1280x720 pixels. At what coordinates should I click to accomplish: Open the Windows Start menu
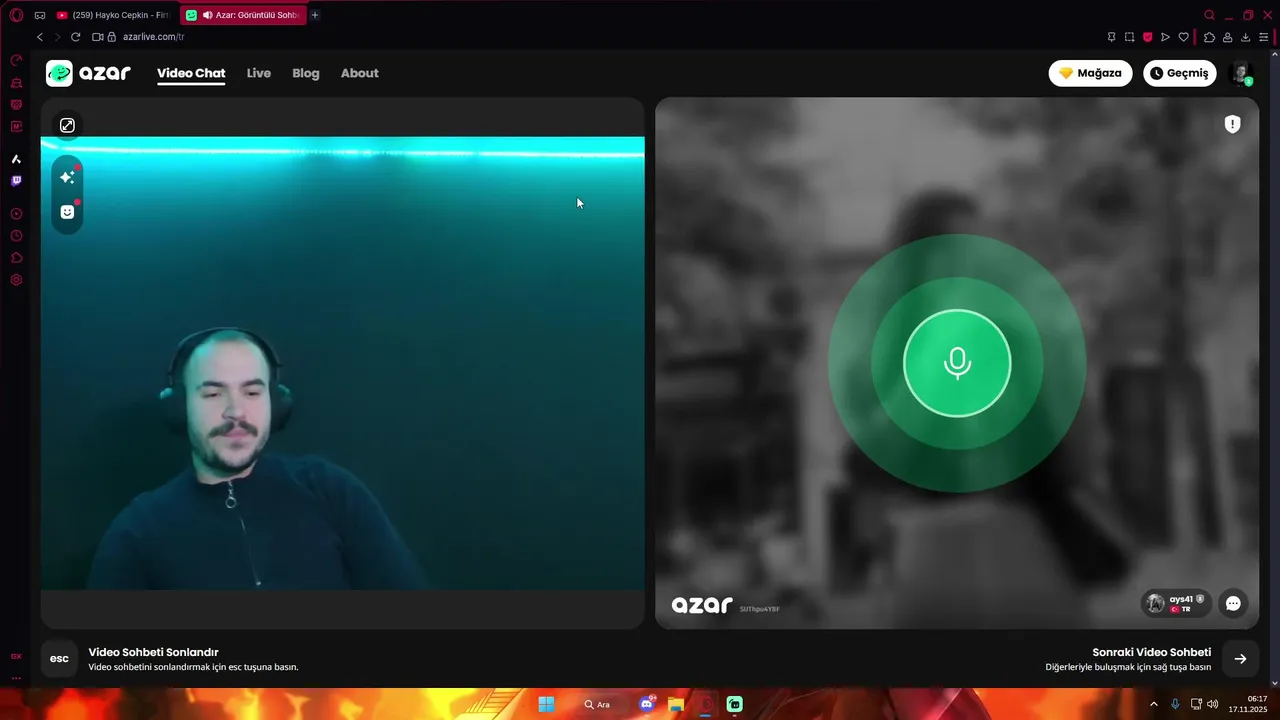(x=546, y=704)
